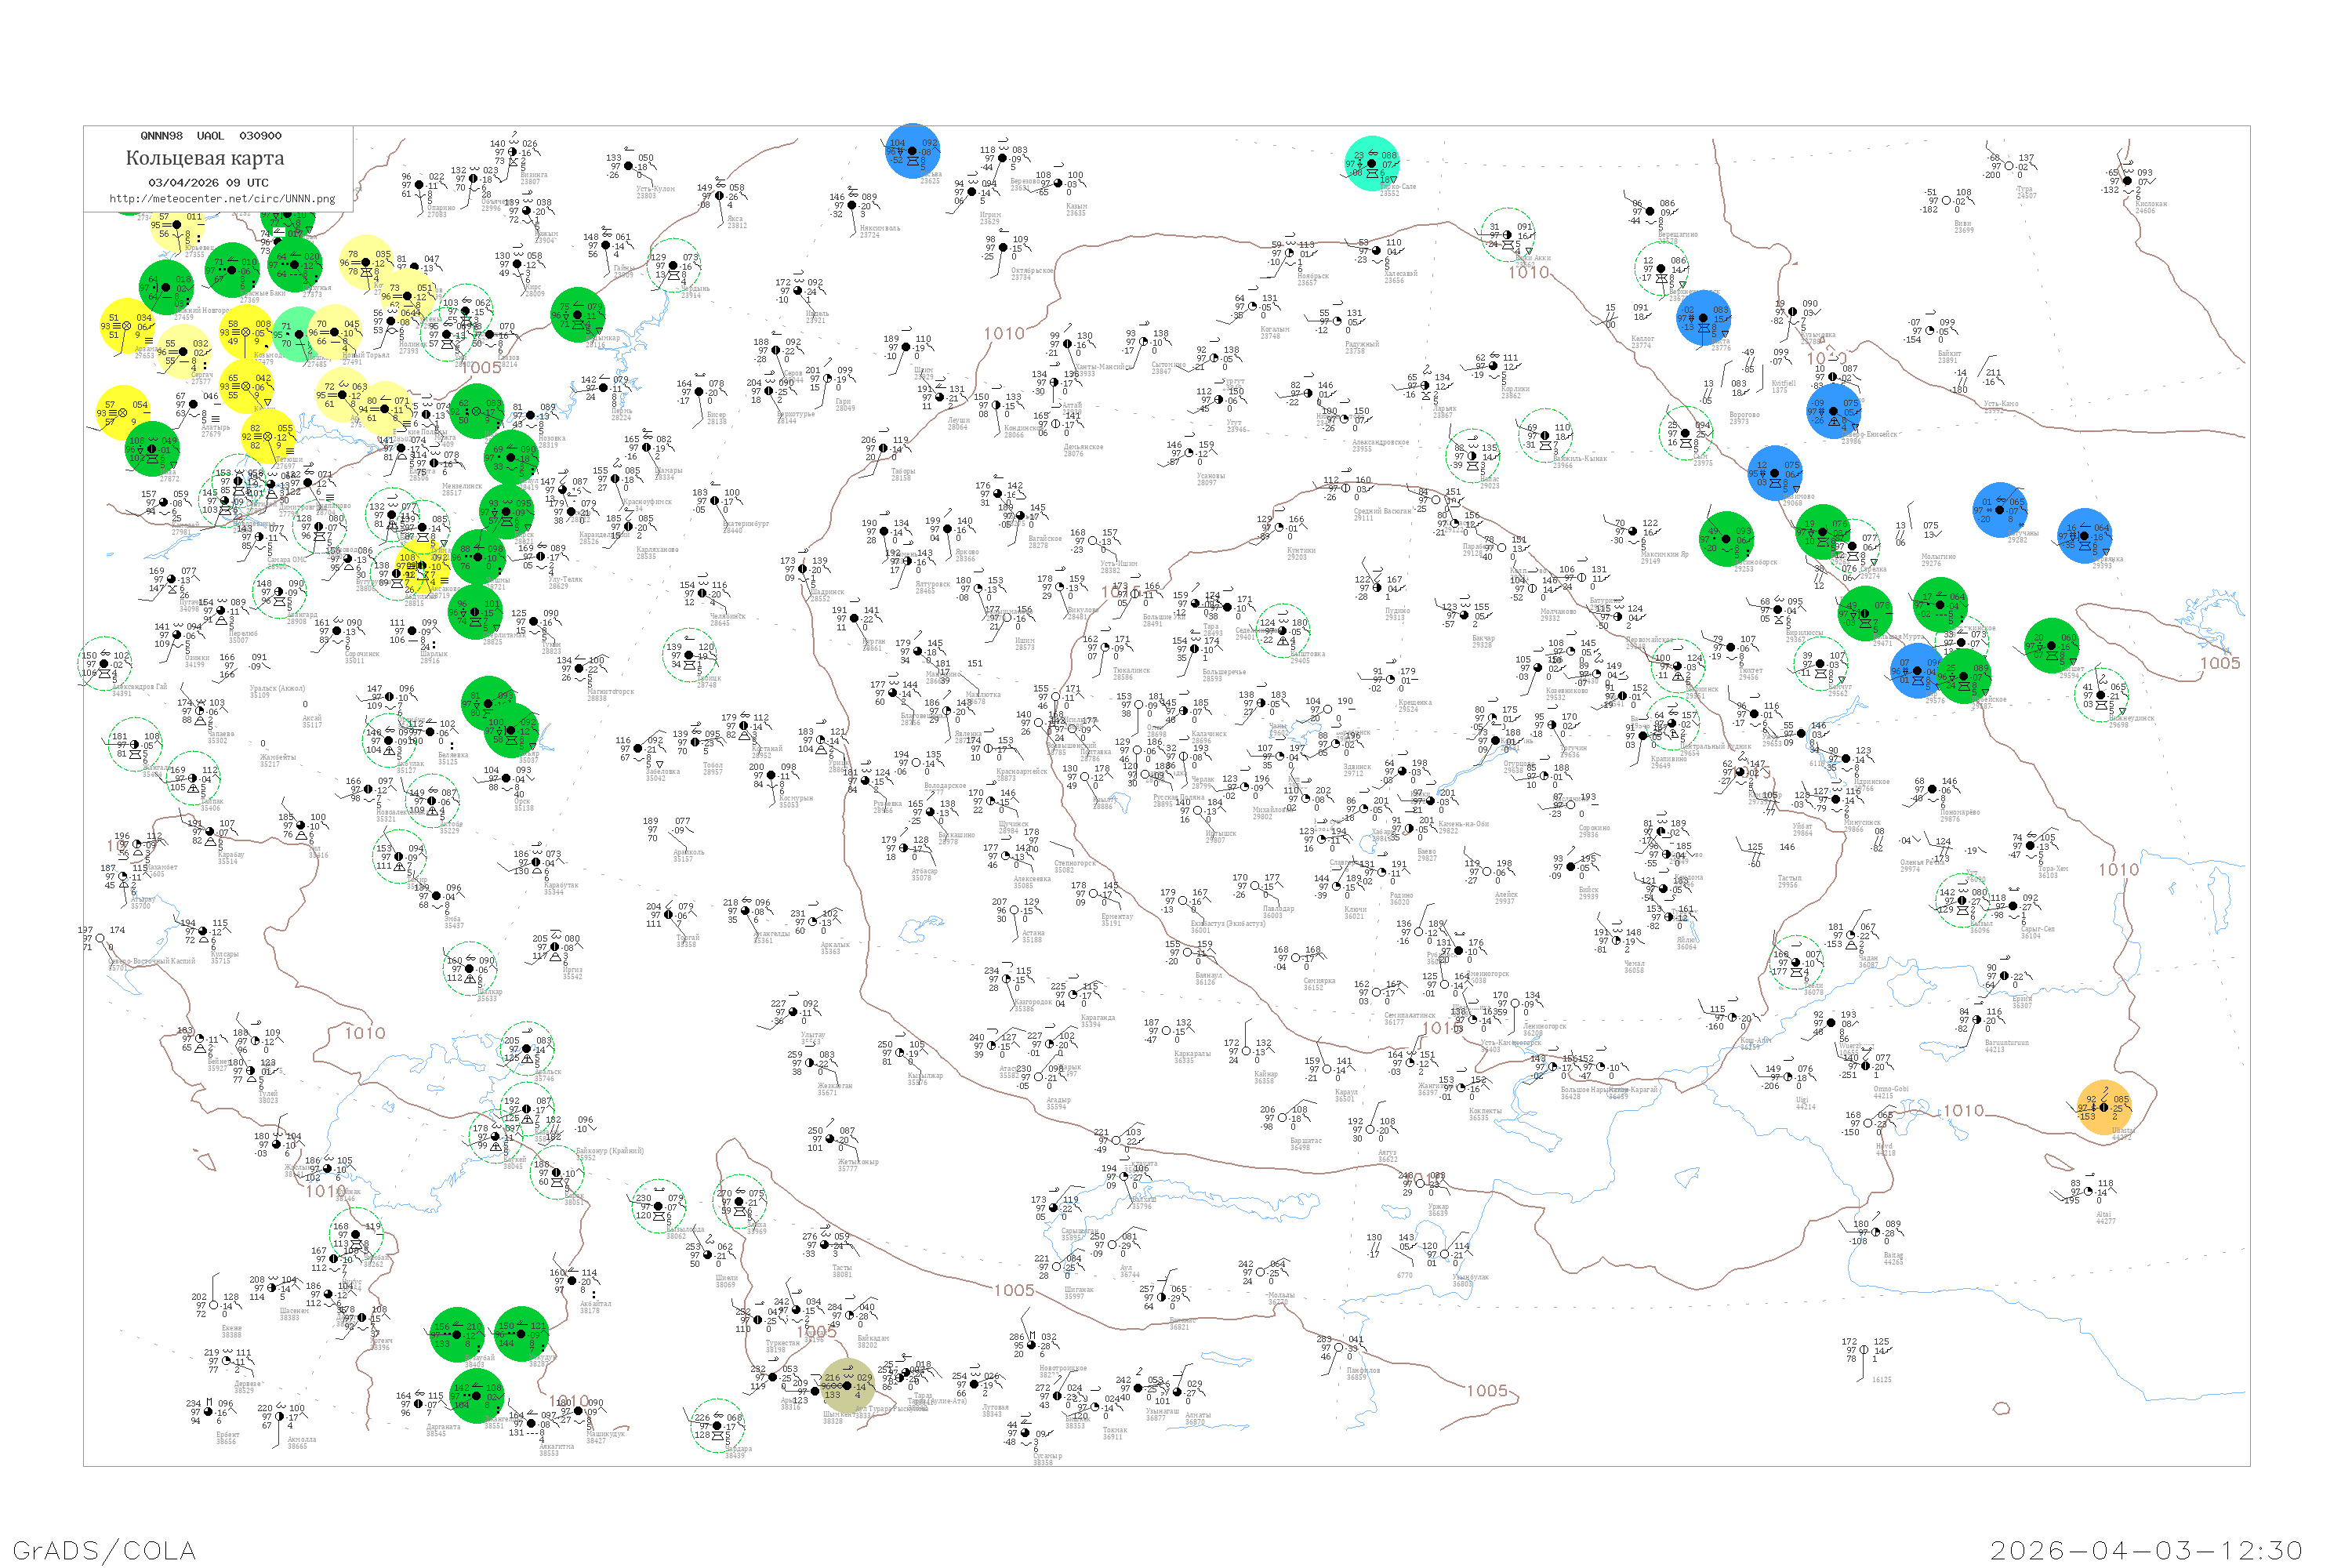Click the green Кудымкар station circle
This screenshot has width=2352, height=1568.
coord(578,315)
